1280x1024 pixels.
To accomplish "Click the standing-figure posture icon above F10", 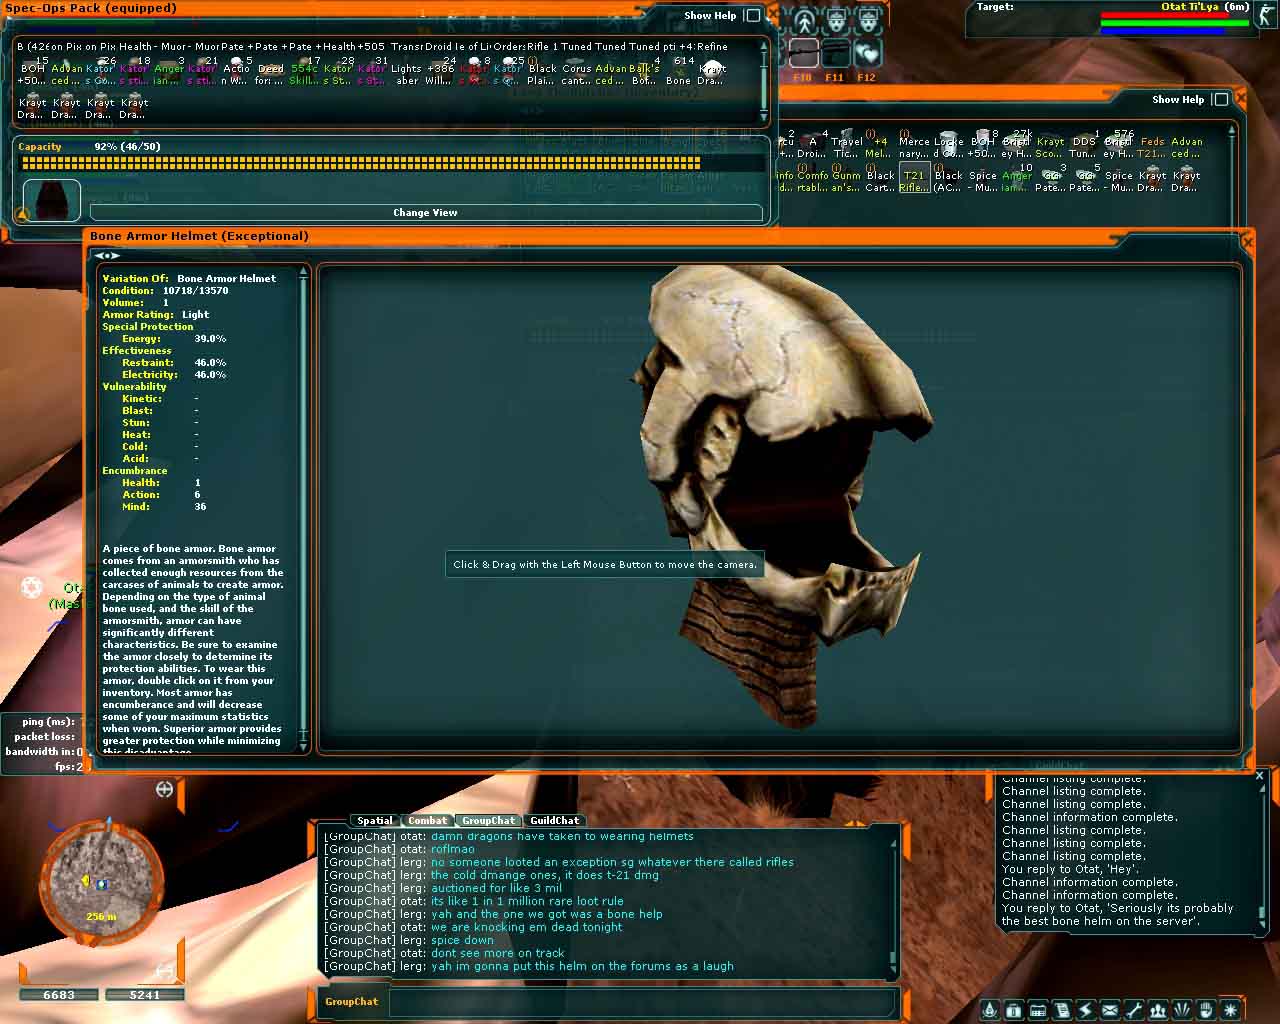I will point(804,20).
